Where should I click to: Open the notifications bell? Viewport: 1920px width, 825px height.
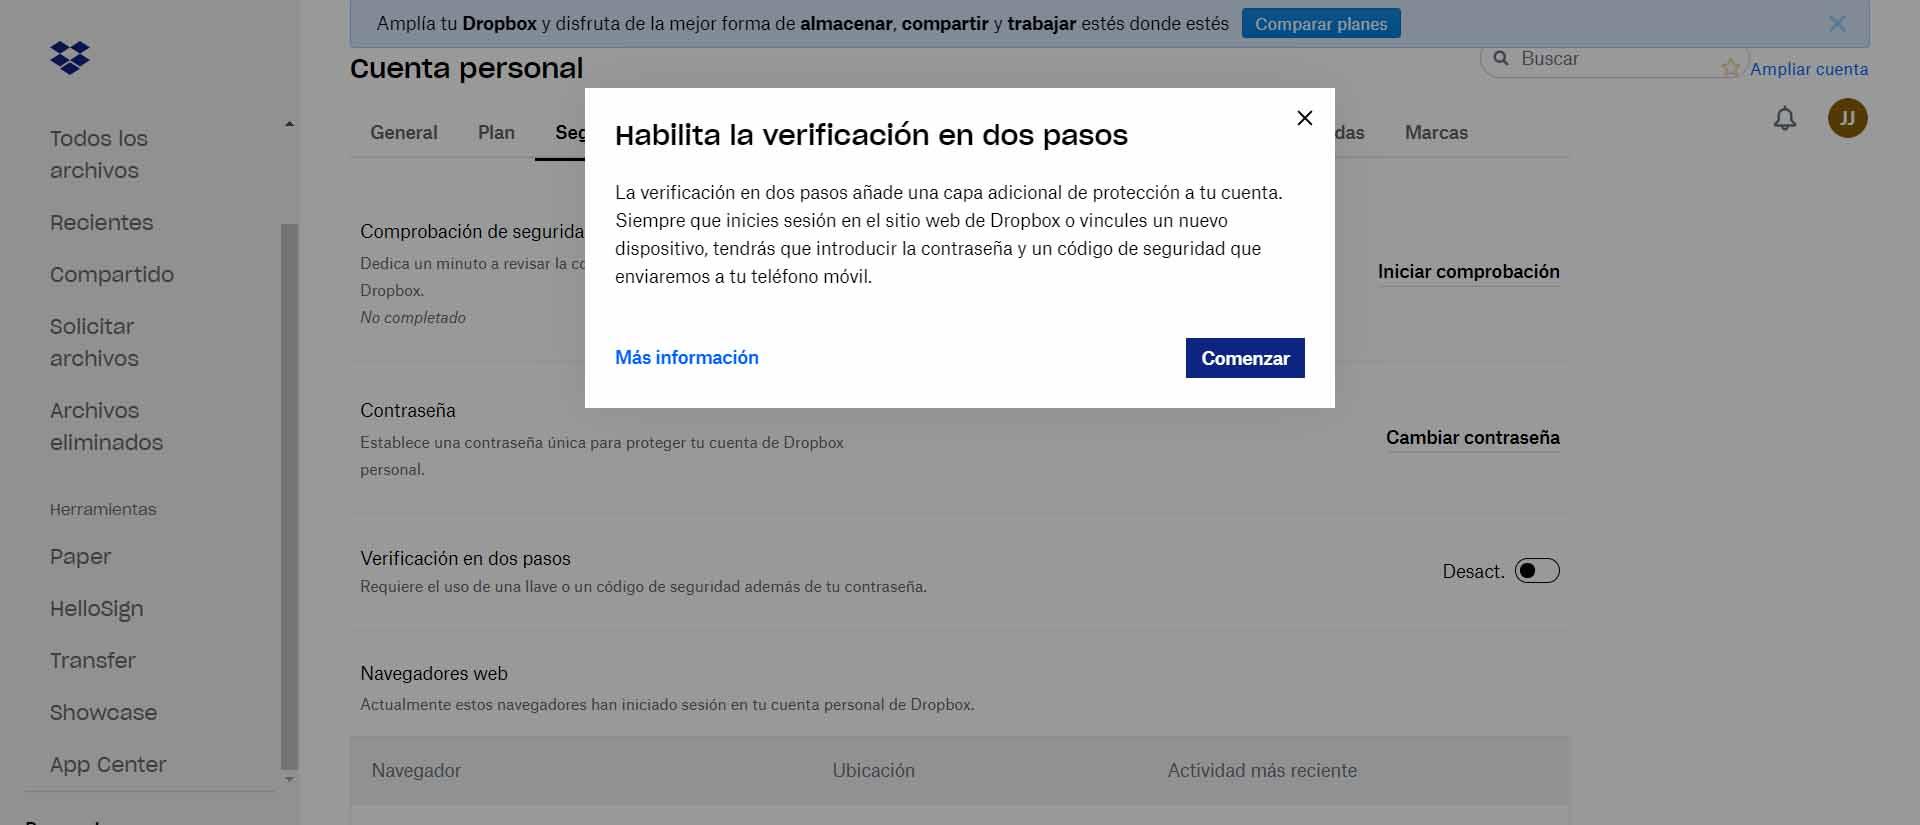pos(1785,119)
